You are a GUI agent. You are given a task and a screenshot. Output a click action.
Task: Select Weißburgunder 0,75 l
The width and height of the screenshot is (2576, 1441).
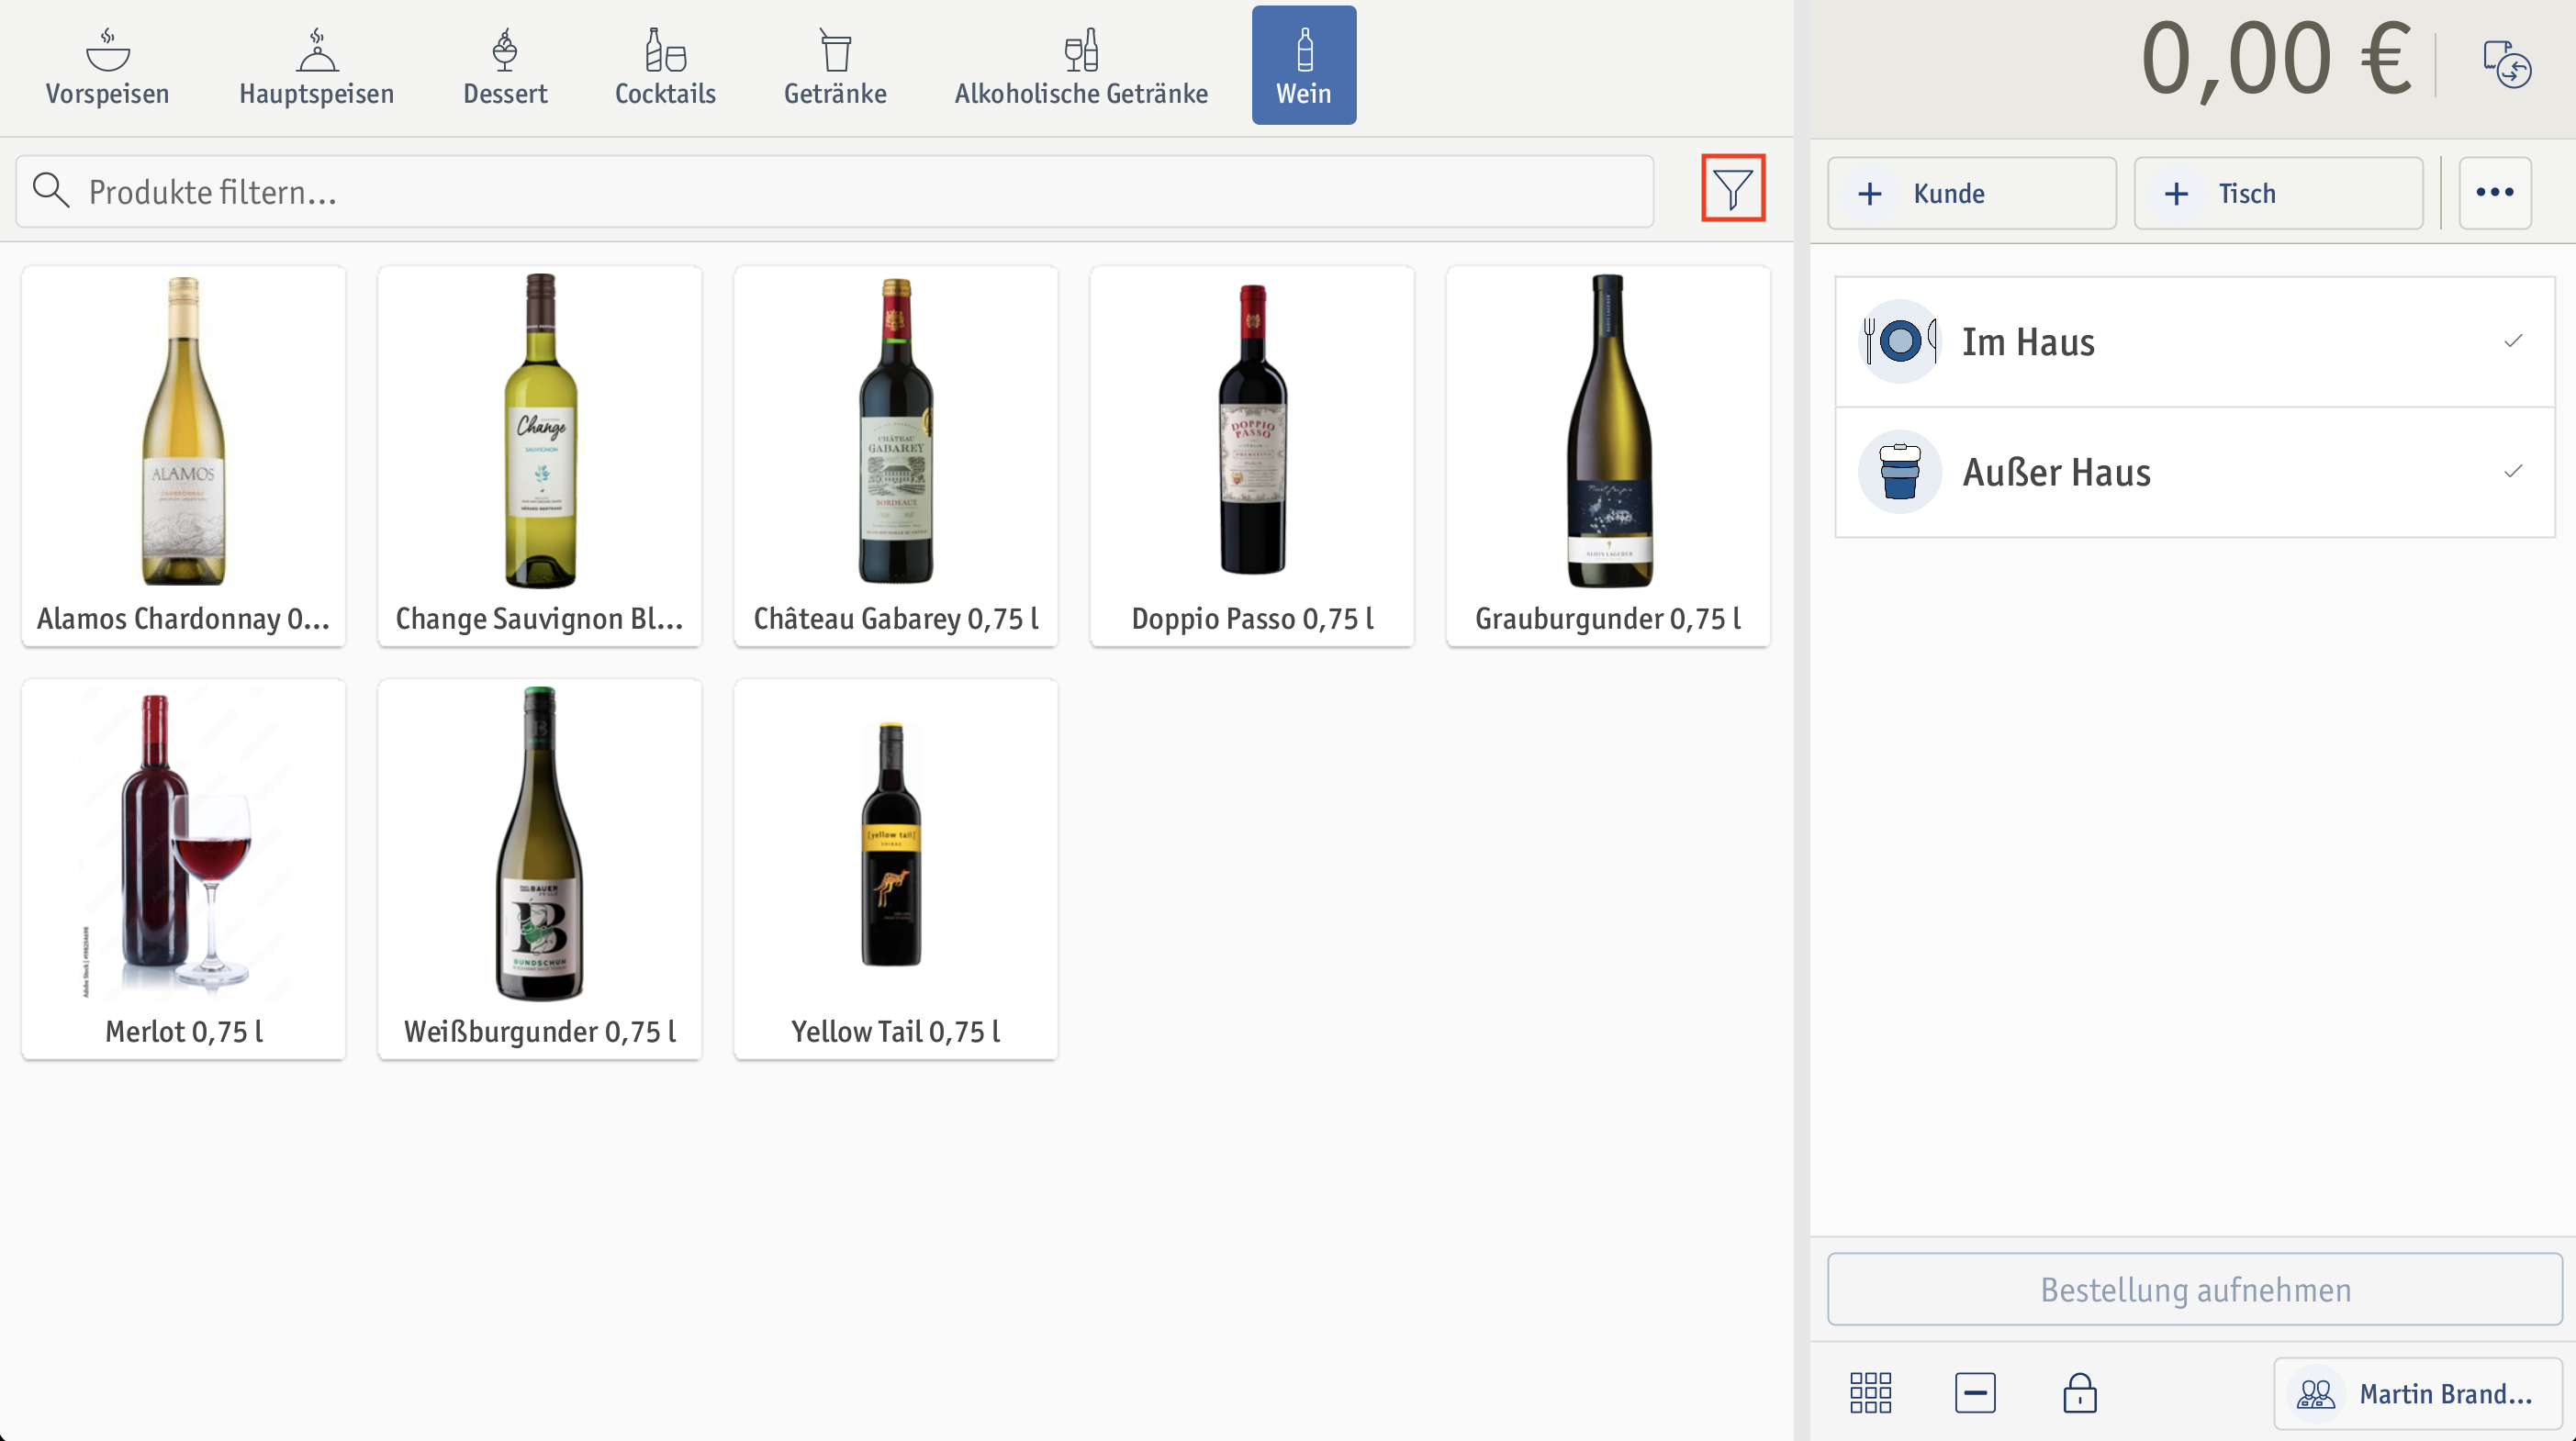[540, 869]
